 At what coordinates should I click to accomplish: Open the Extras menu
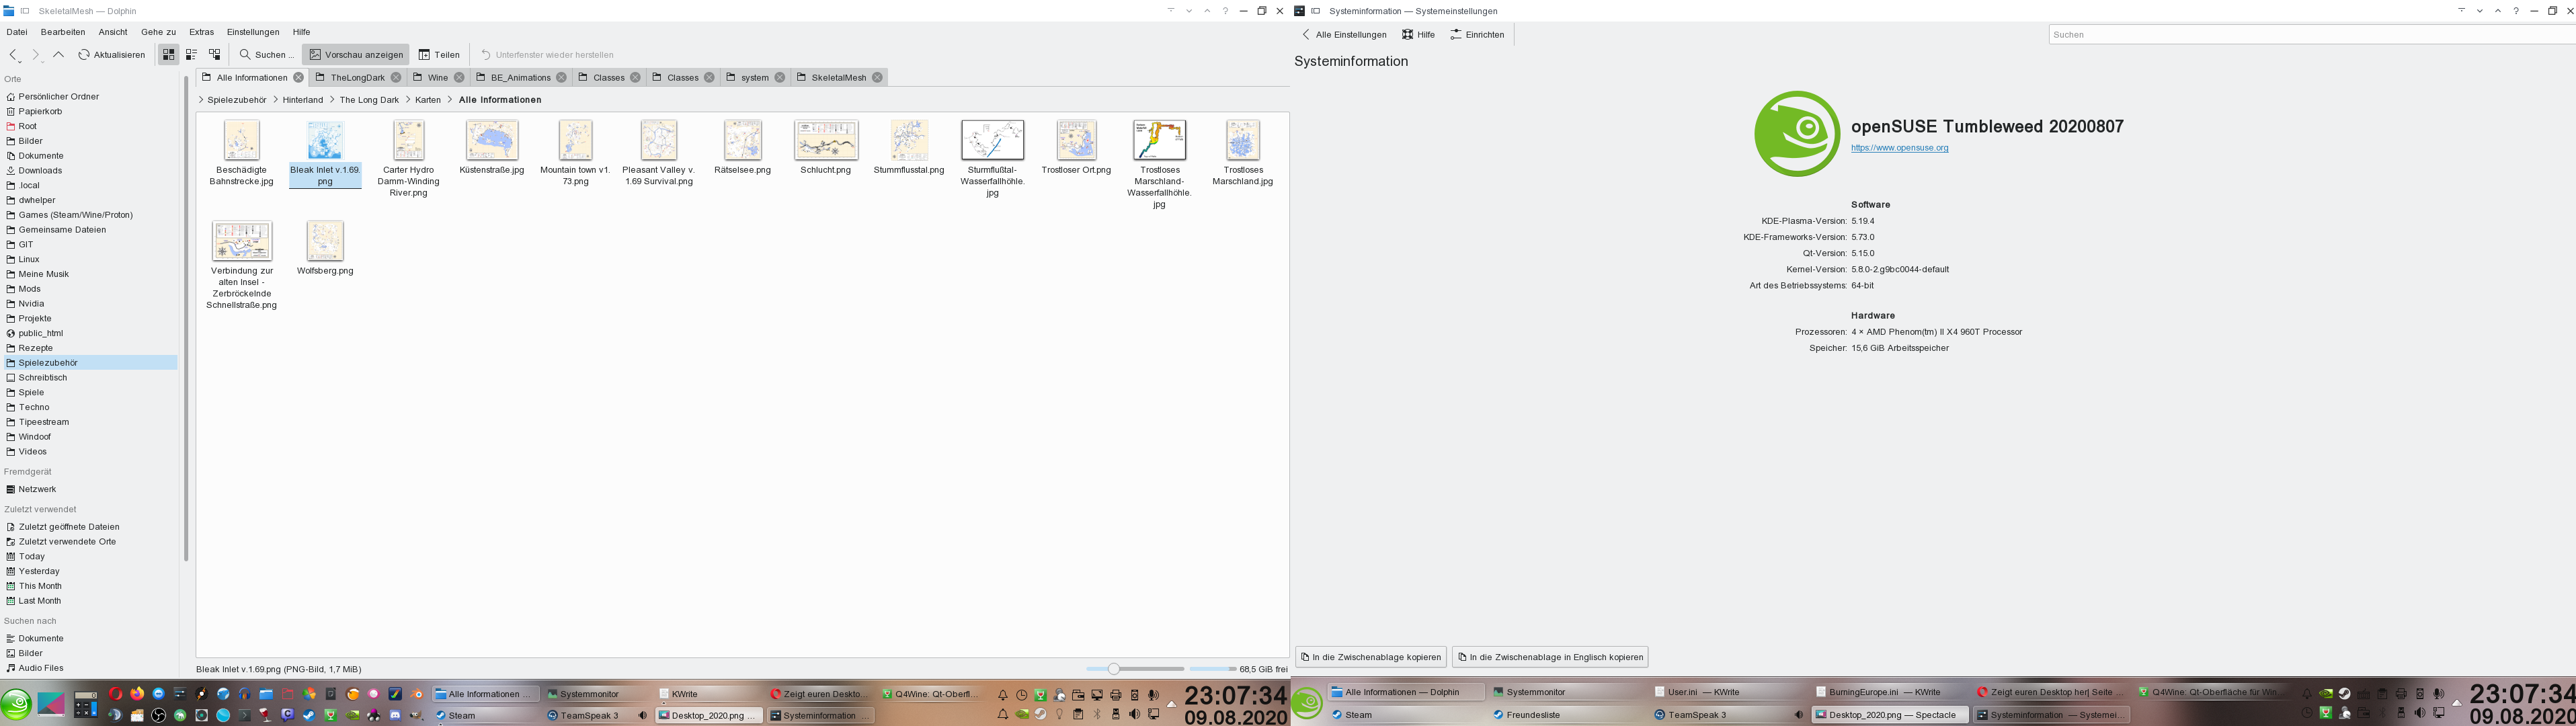tap(202, 31)
